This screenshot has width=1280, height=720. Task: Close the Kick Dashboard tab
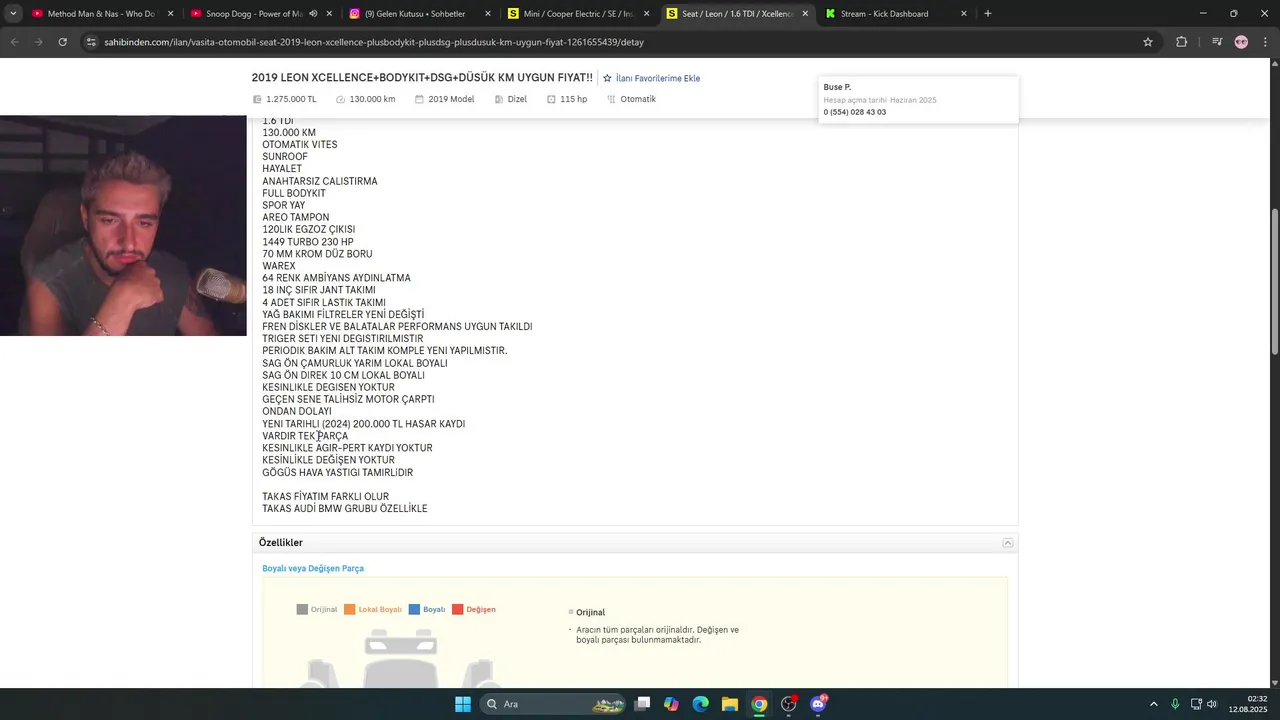(963, 14)
